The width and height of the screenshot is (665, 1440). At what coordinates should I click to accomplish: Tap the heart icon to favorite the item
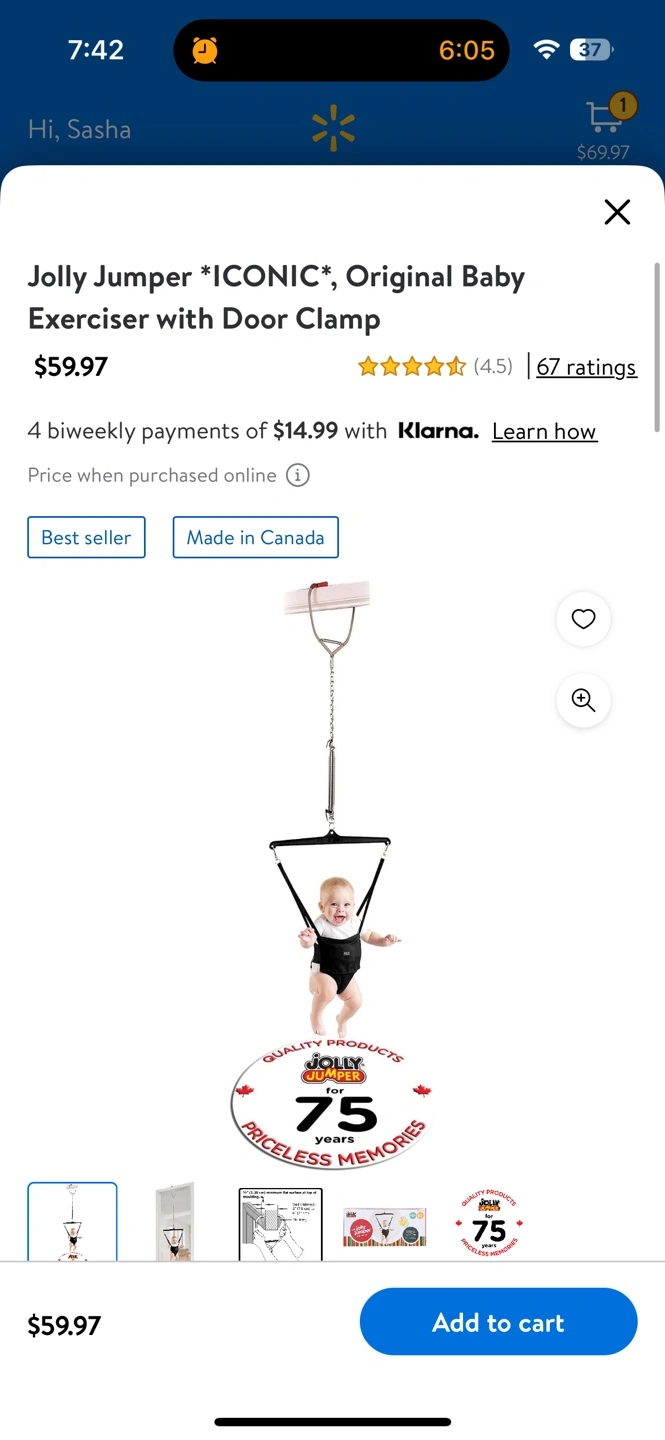583,619
